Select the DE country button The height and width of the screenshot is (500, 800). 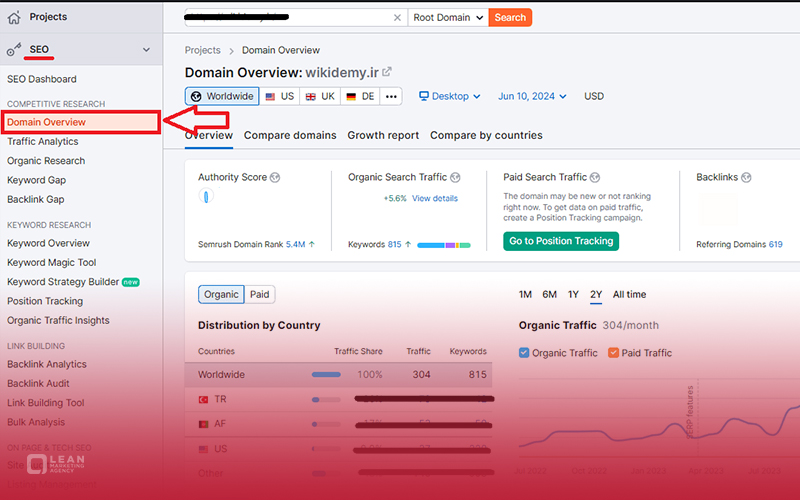[360, 96]
